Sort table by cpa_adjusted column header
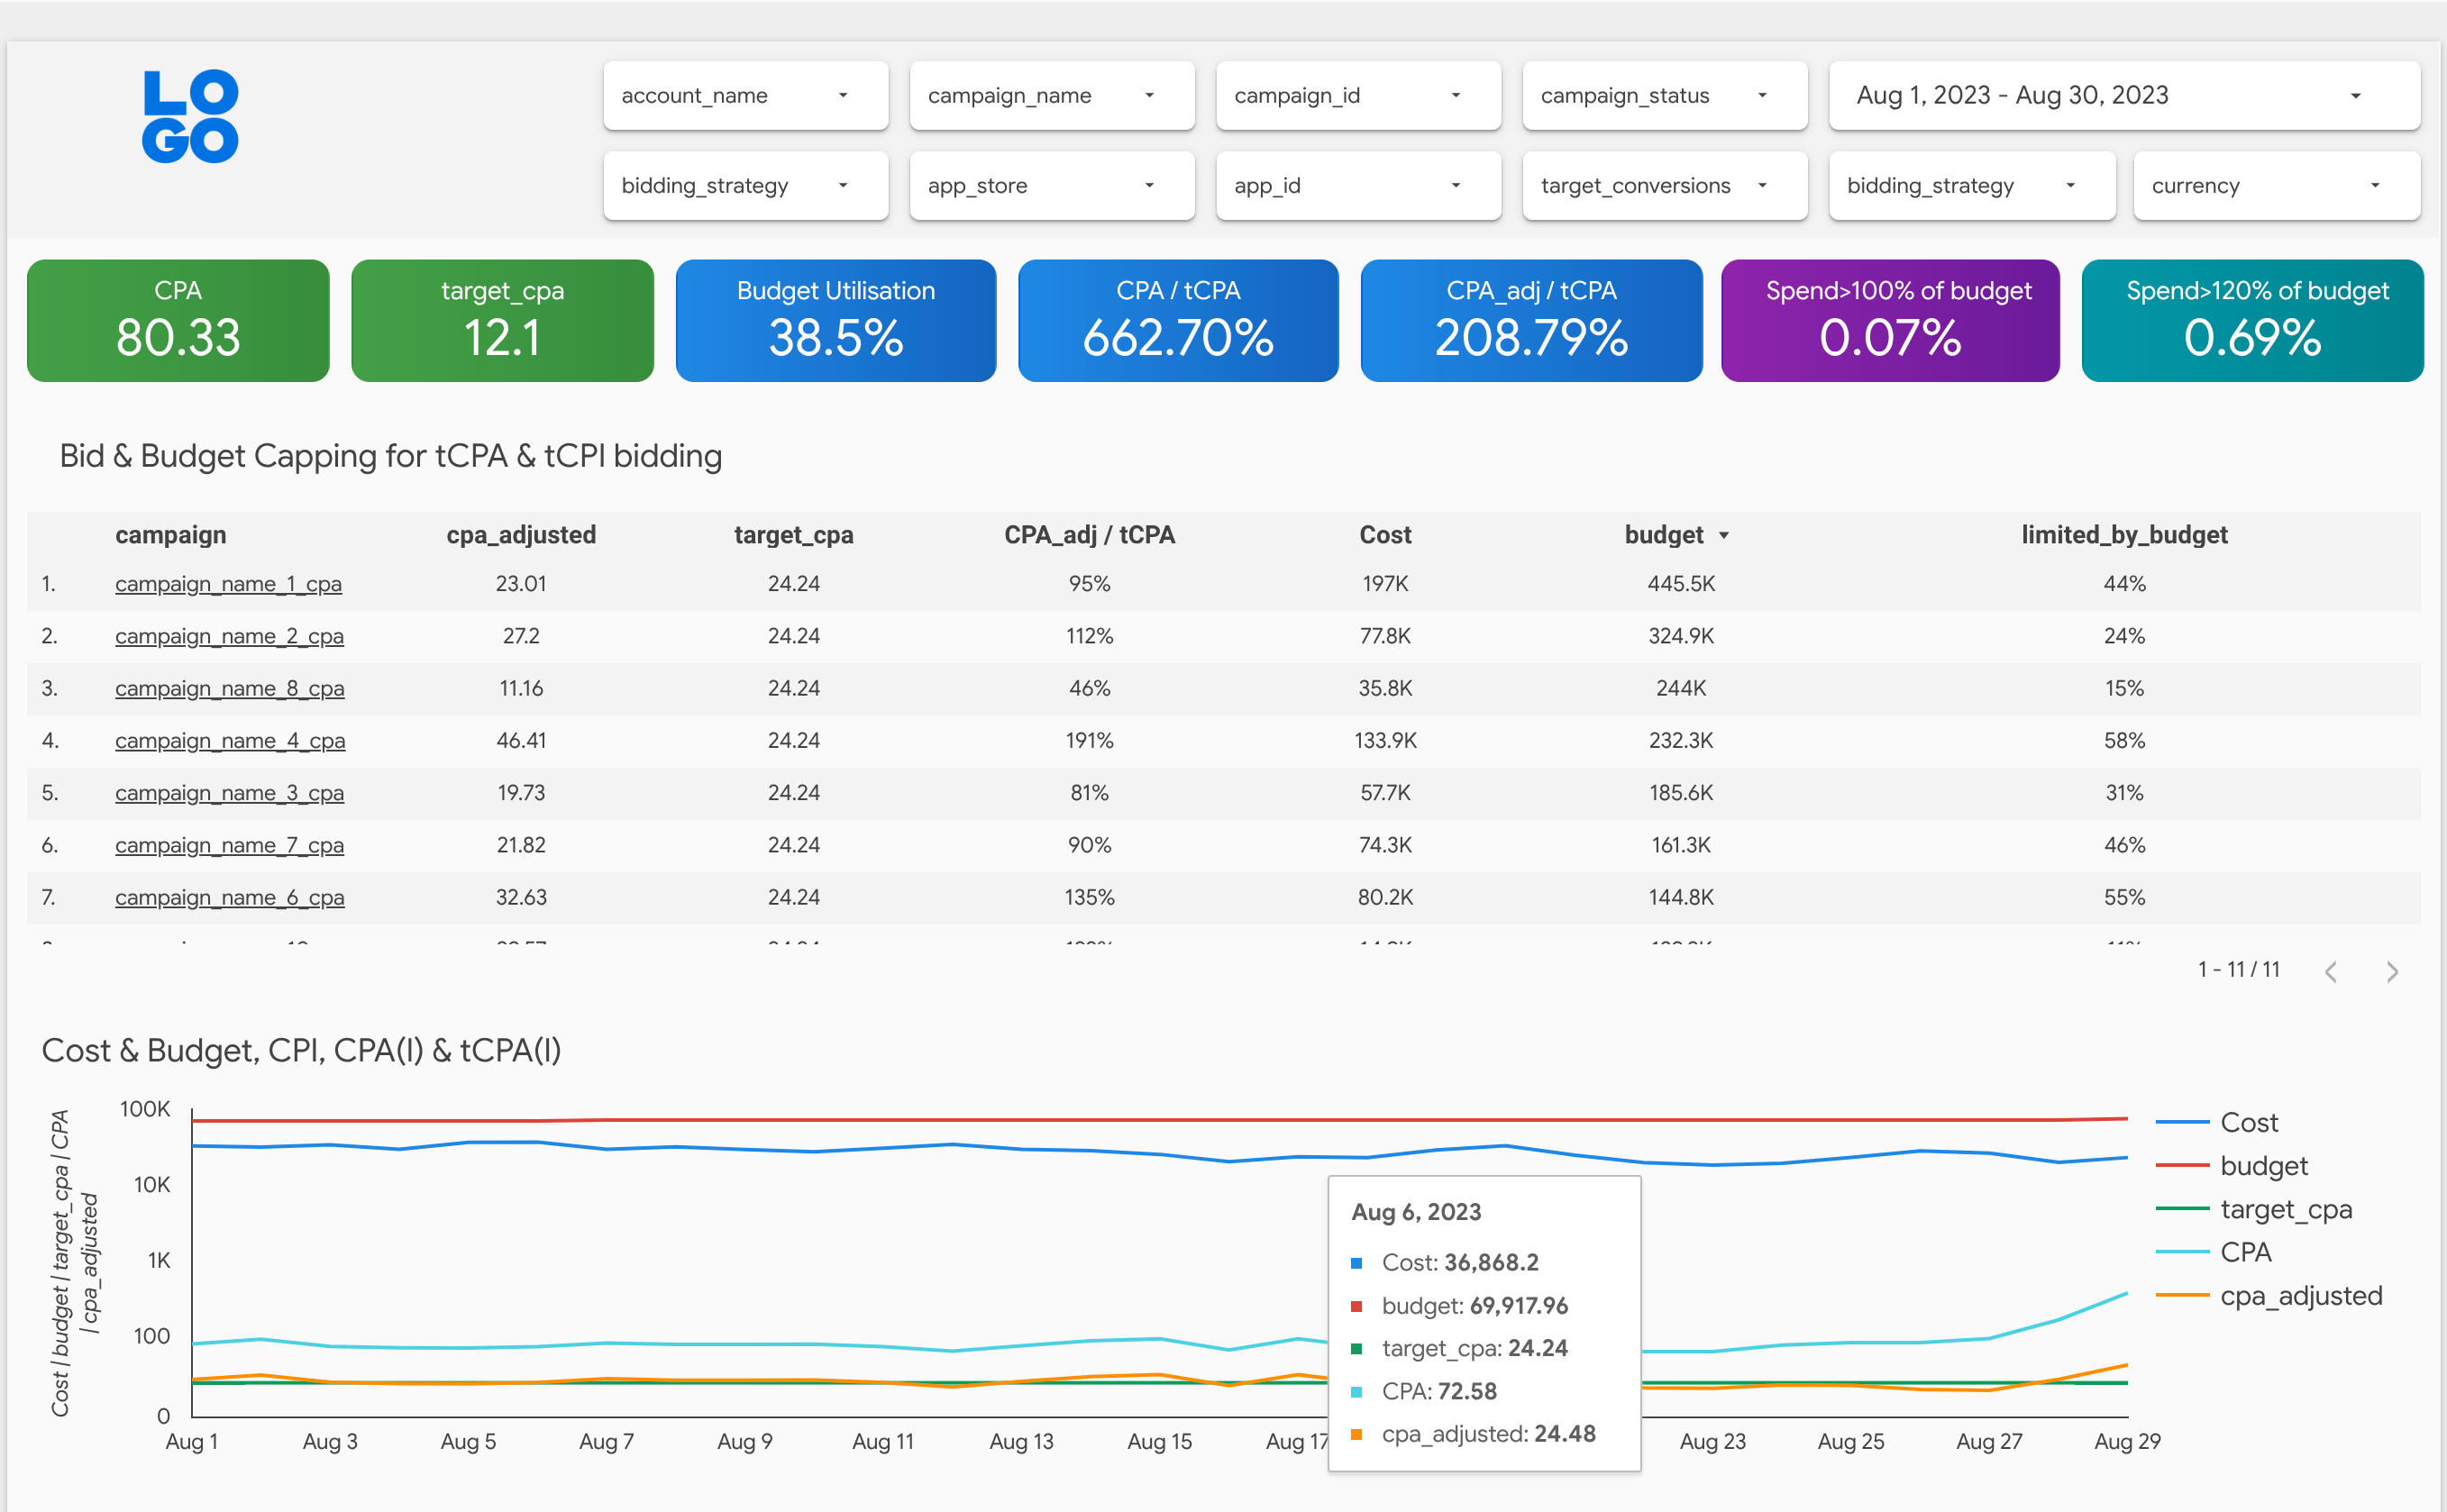The width and height of the screenshot is (2447, 1512). click(x=521, y=535)
